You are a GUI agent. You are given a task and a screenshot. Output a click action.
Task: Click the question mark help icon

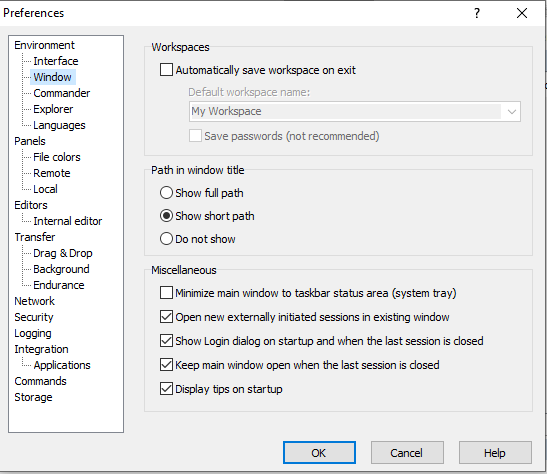477,13
